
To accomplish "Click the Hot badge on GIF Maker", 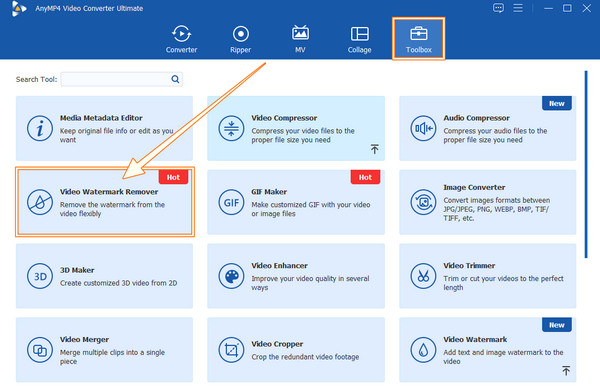I will point(365,177).
